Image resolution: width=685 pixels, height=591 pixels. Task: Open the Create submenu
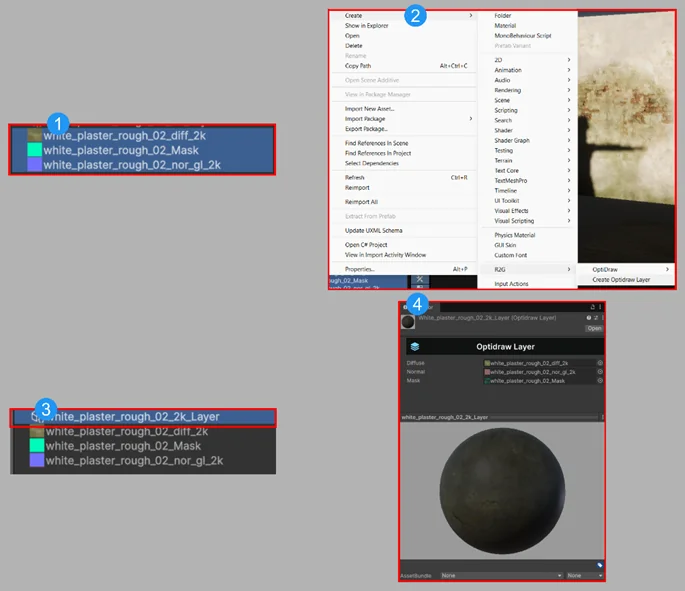pos(403,16)
